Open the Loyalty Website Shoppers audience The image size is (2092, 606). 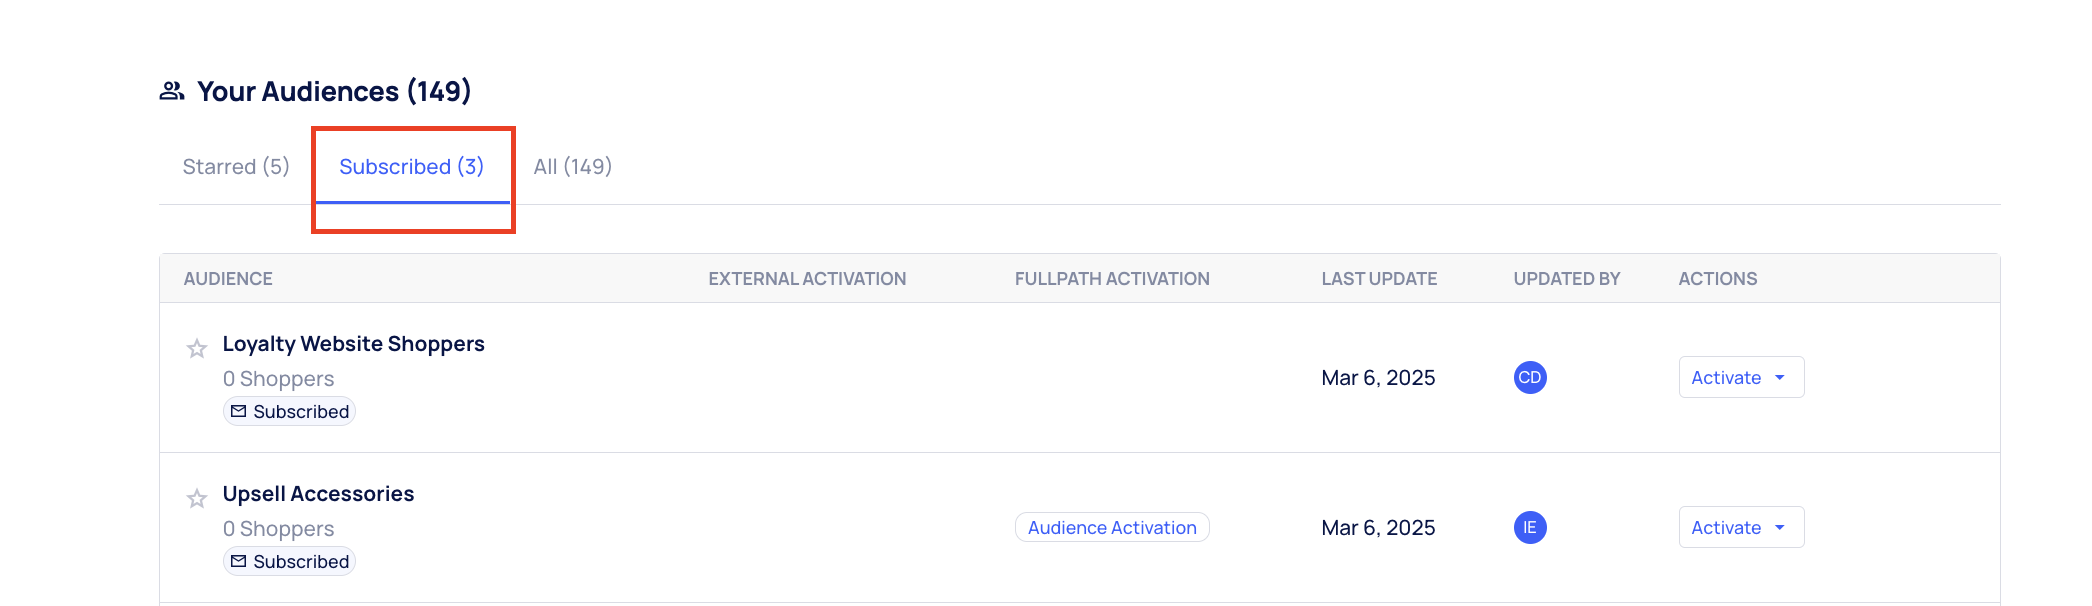353,344
